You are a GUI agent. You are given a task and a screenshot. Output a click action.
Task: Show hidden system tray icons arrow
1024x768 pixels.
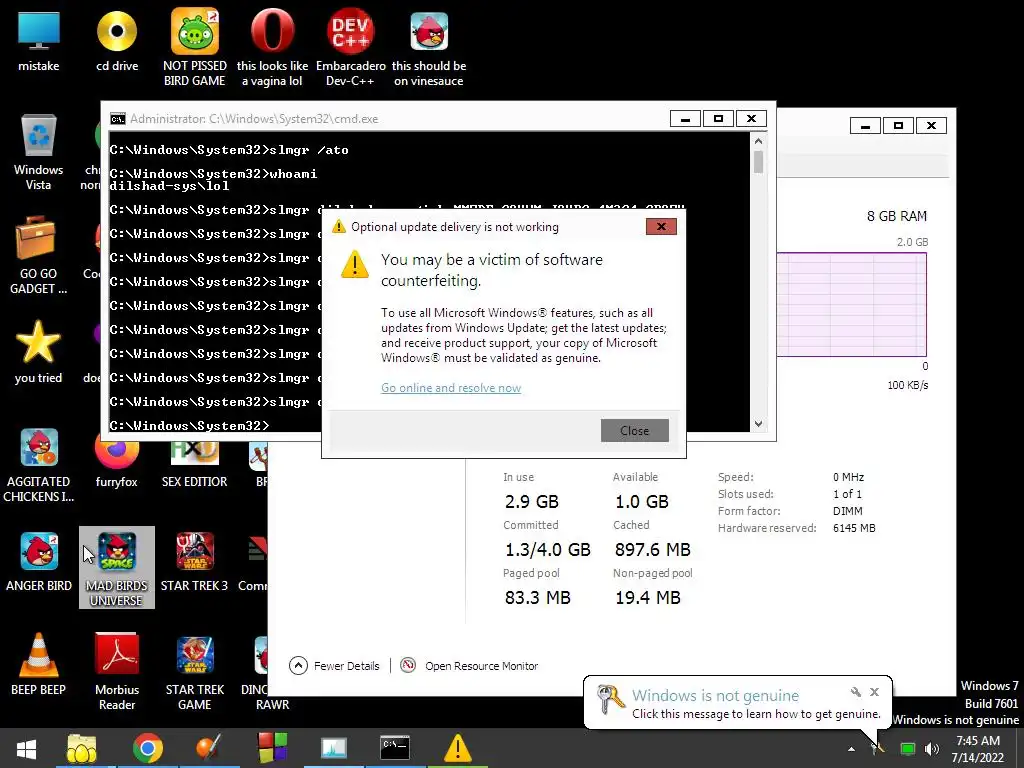[x=851, y=749]
